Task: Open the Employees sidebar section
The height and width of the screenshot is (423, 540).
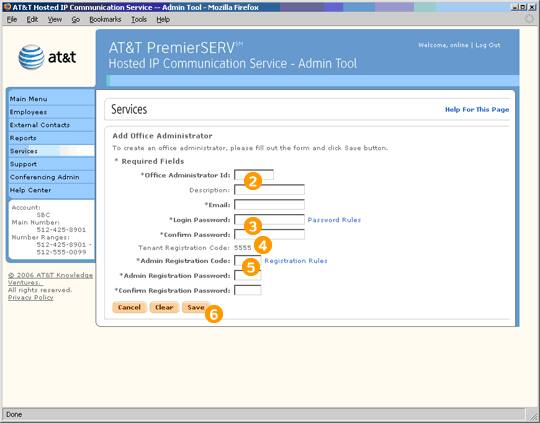Action: tap(51, 112)
